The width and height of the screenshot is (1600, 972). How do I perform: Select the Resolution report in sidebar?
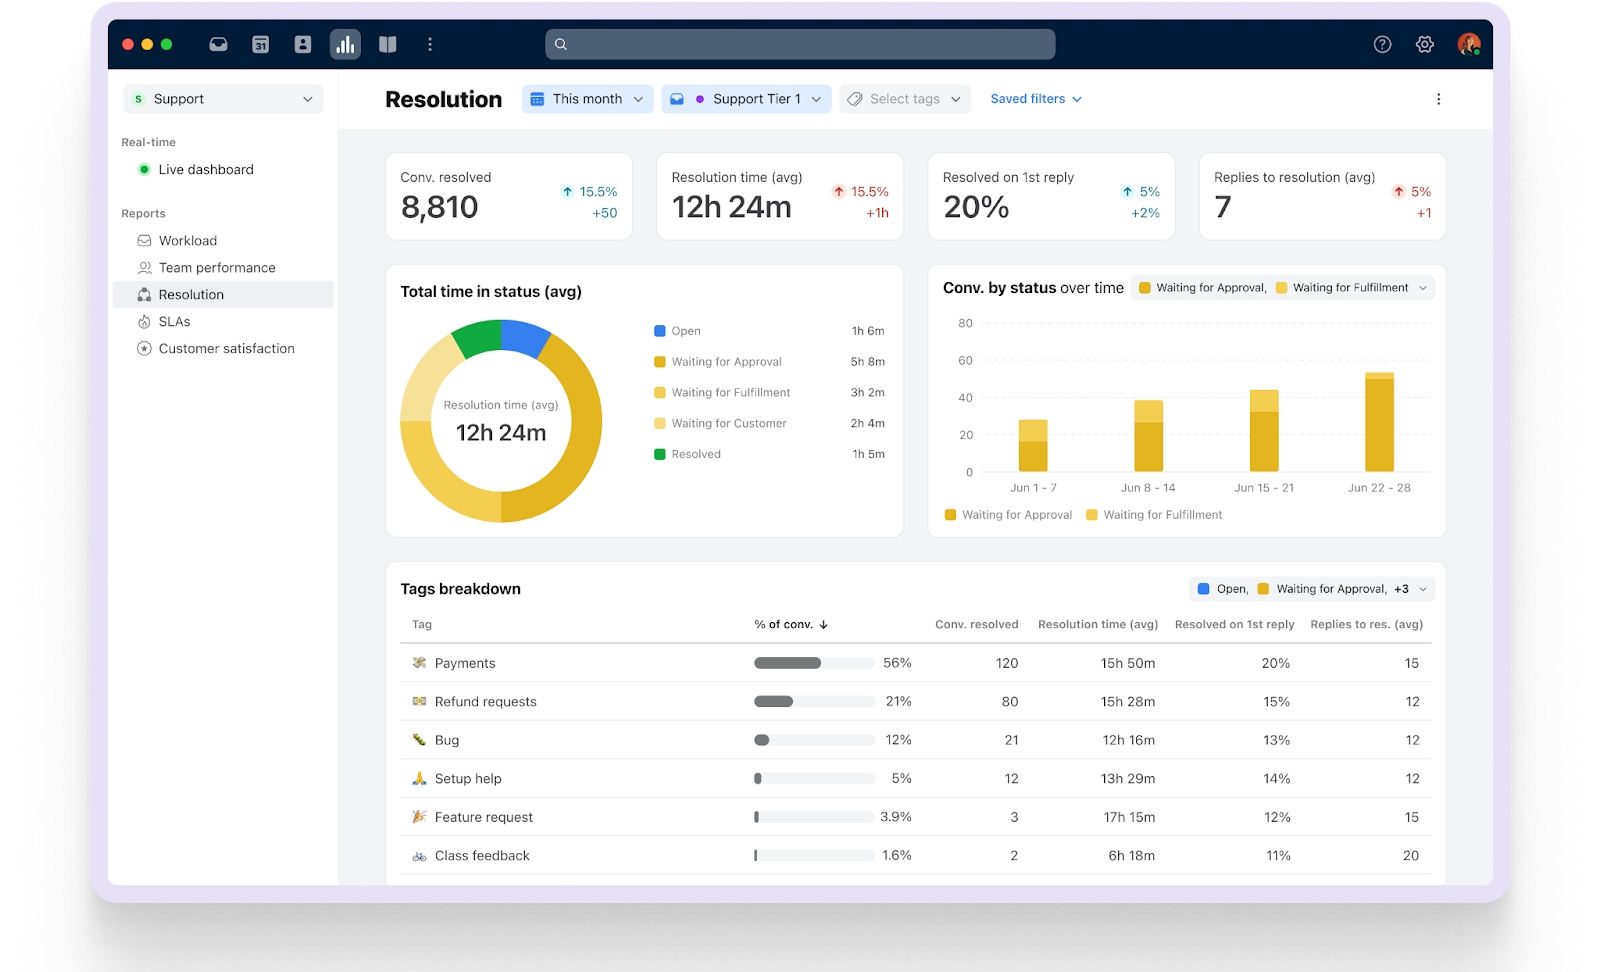pos(223,295)
